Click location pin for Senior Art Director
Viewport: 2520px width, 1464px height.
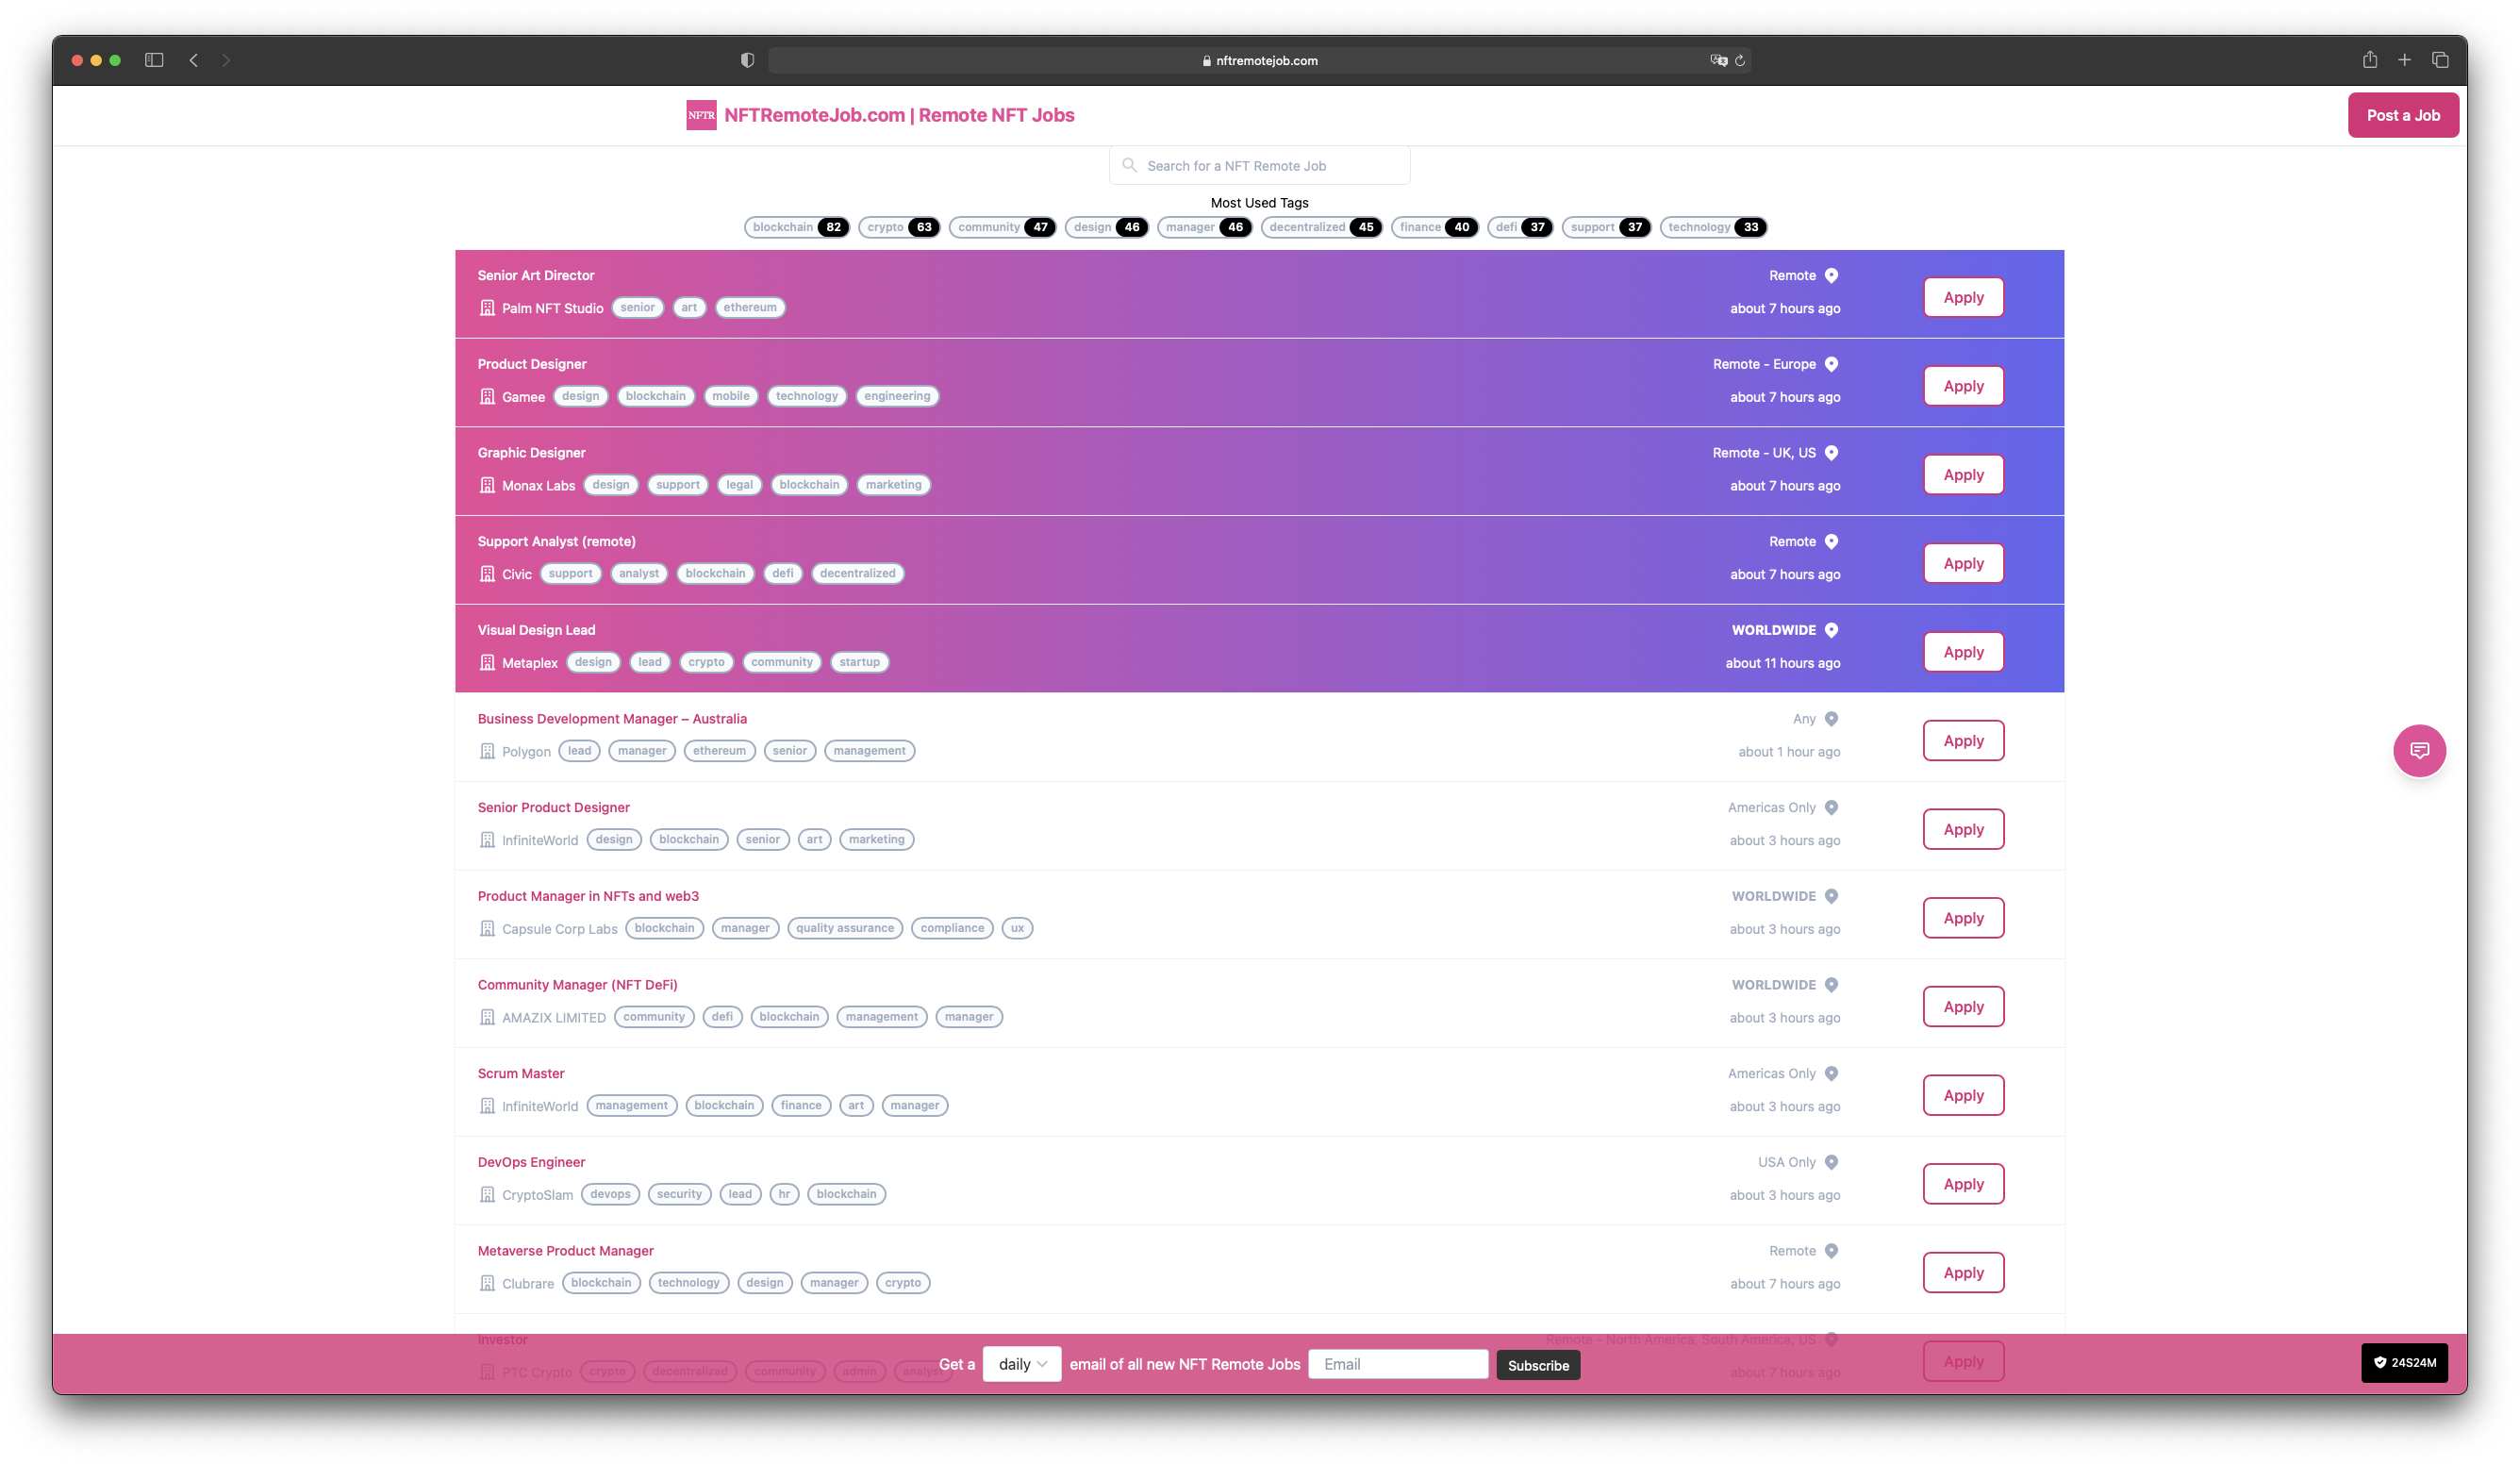tap(1831, 275)
